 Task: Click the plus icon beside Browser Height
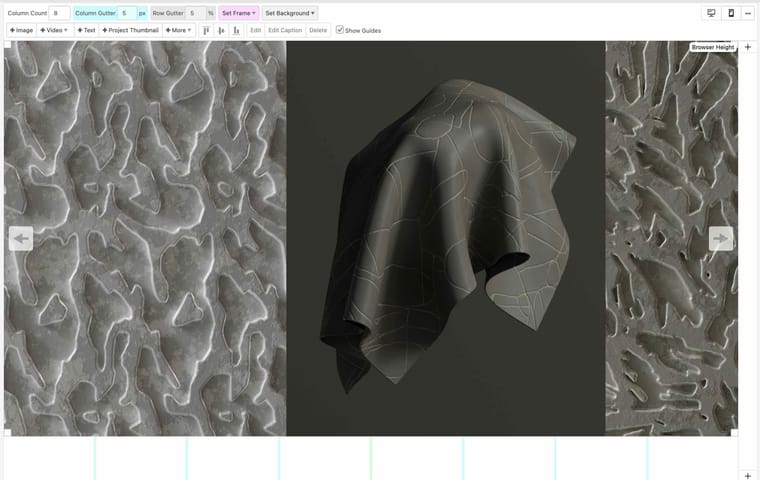click(x=748, y=47)
